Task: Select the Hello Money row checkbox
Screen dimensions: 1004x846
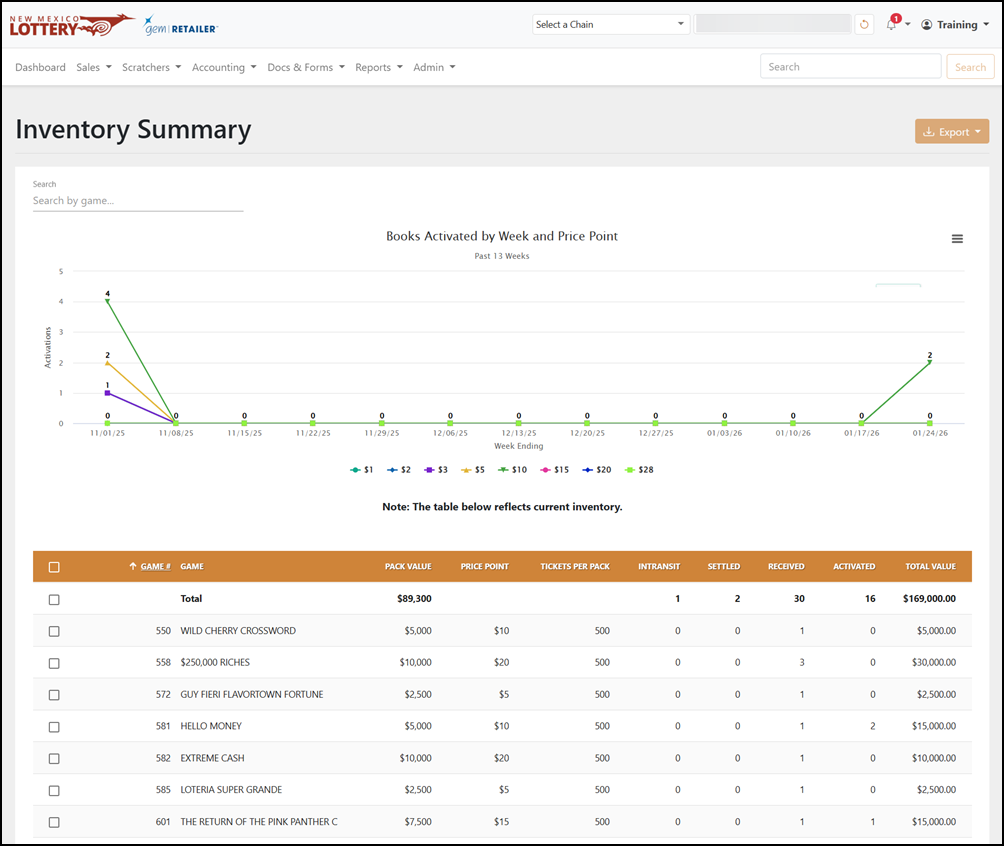Action: [x=54, y=727]
